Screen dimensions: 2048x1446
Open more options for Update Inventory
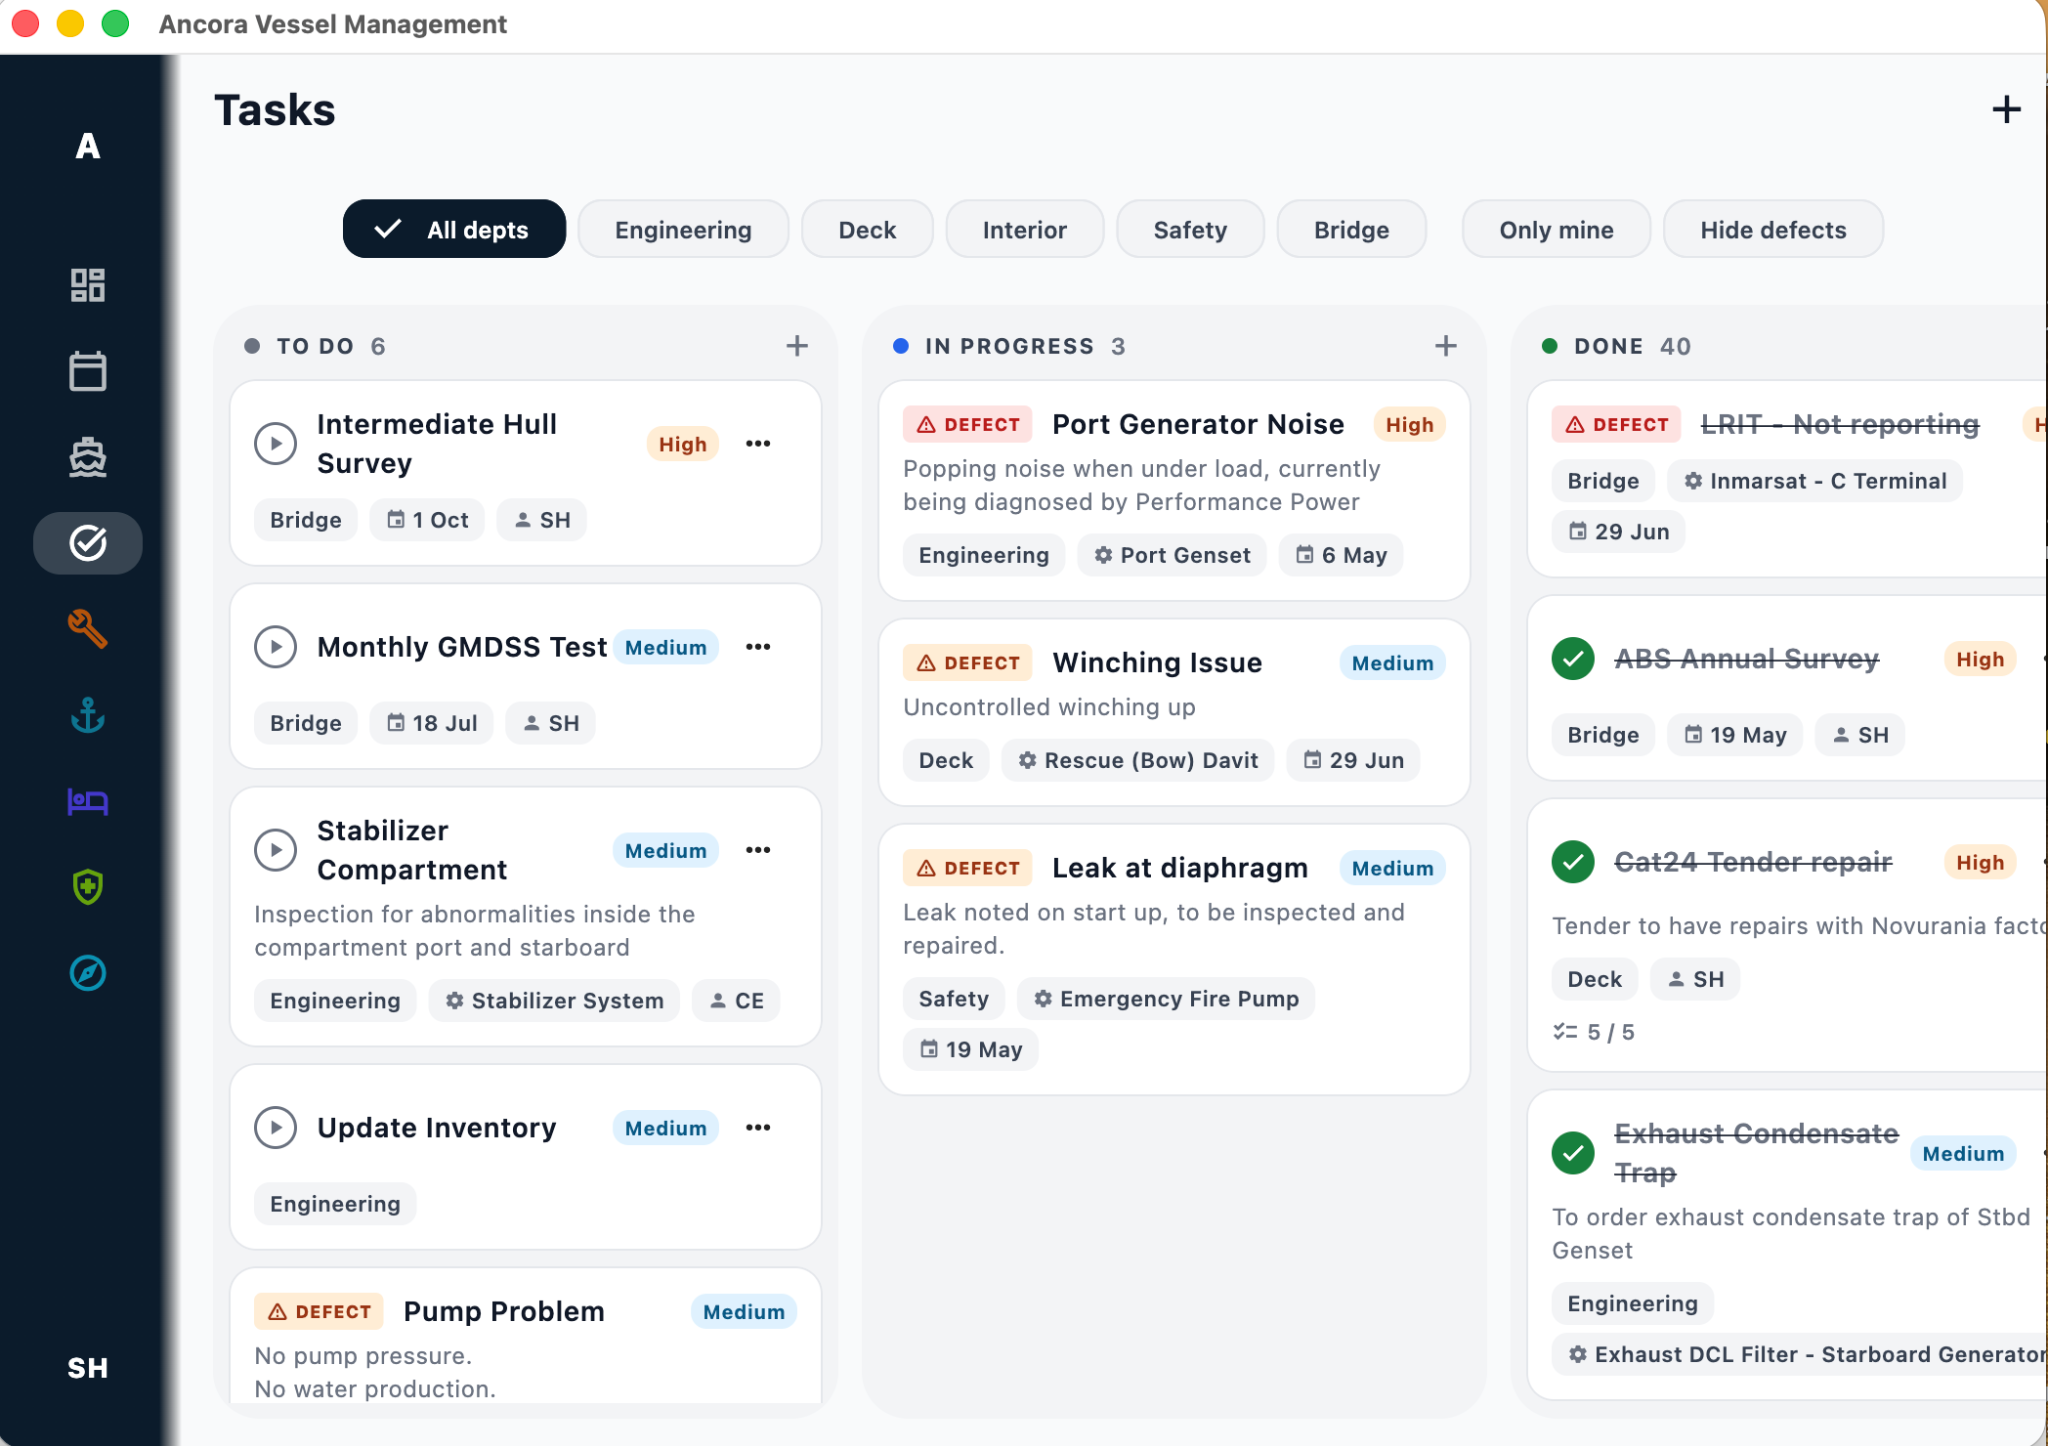[758, 1128]
